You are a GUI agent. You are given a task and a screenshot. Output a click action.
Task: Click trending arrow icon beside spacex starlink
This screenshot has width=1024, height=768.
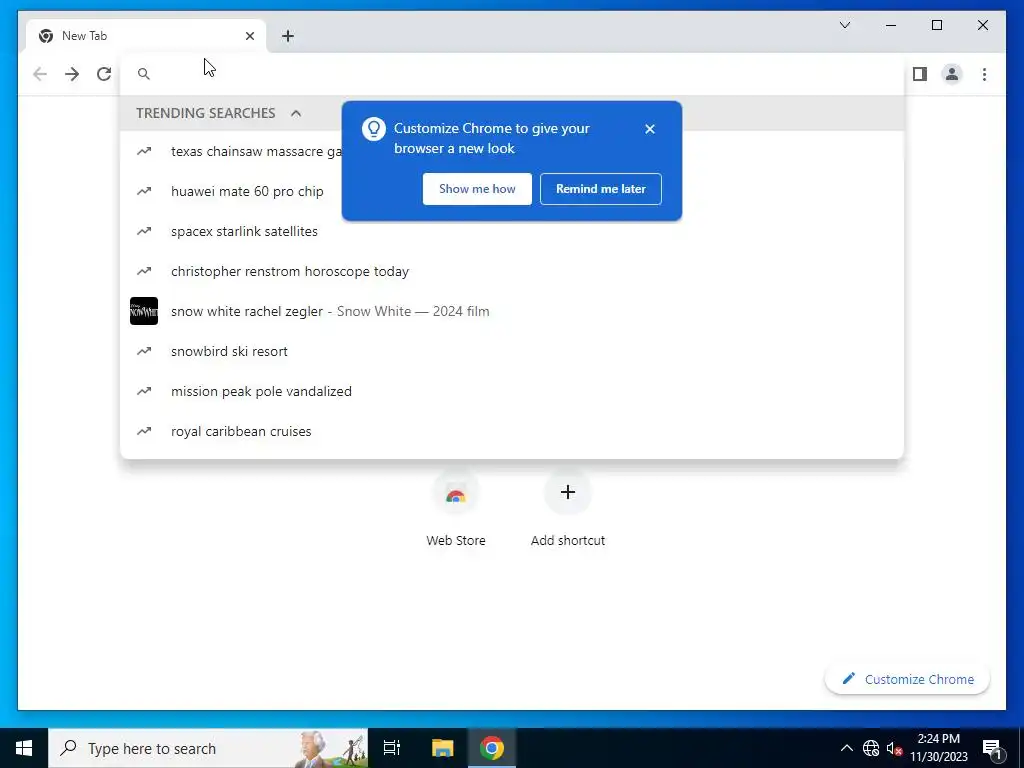click(x=144, y=231)
